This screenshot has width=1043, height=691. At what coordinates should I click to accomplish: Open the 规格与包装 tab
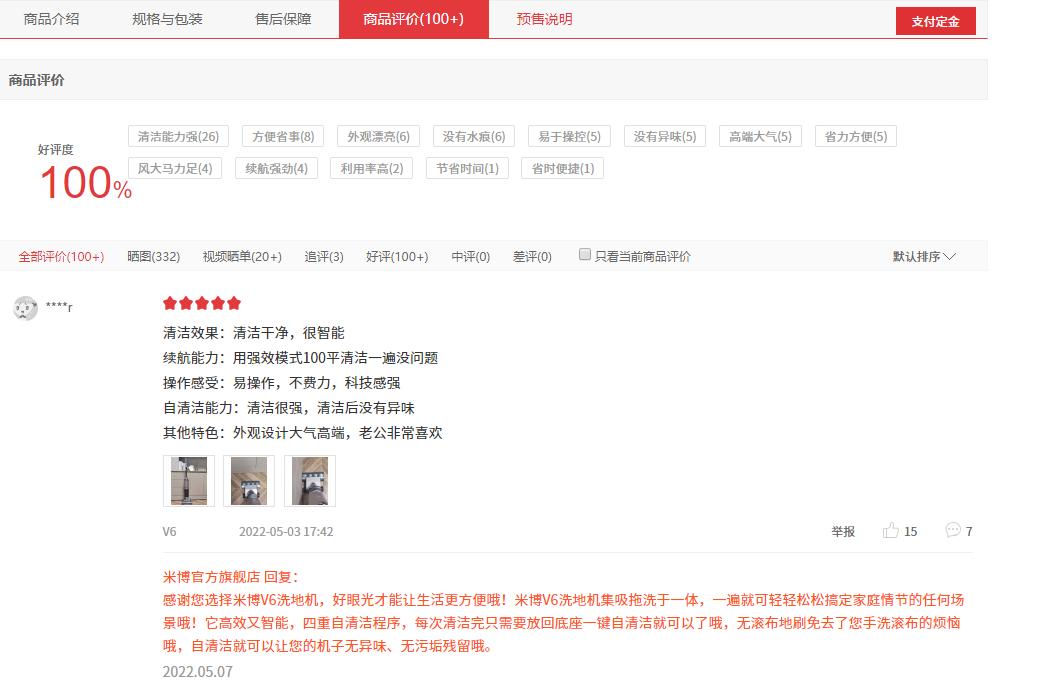[166, 18]
